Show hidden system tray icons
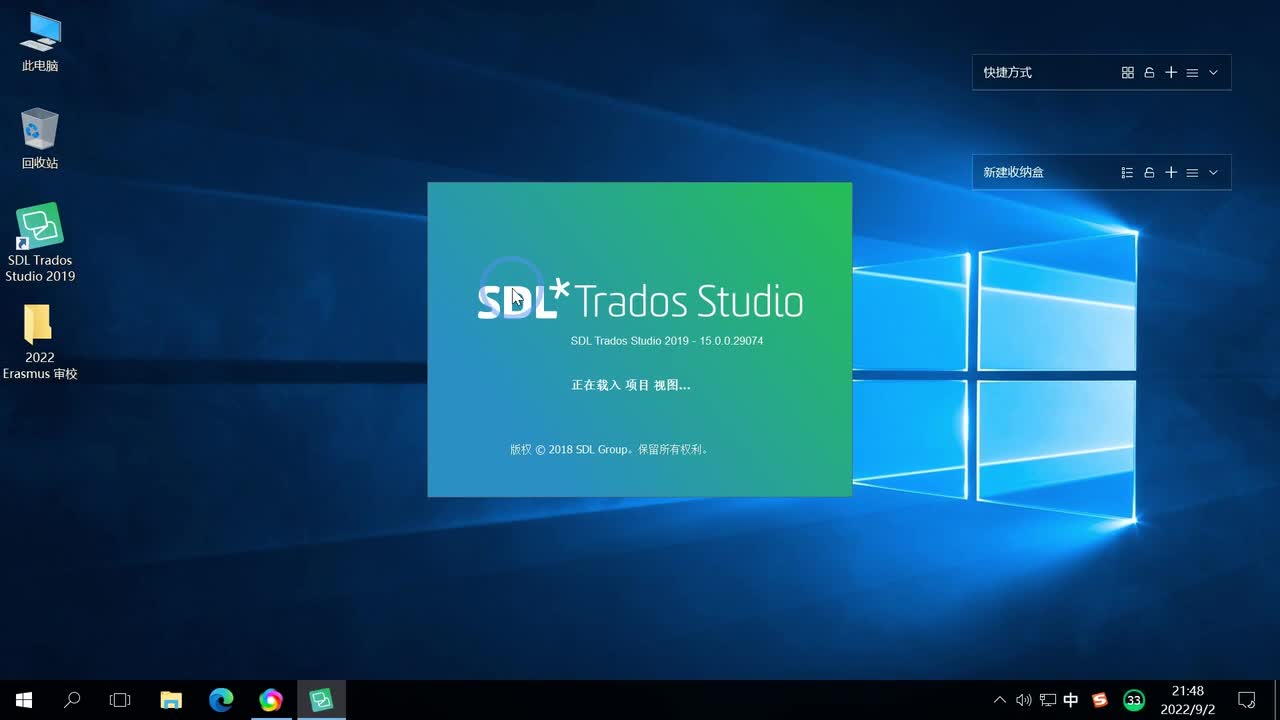The width and height of the screenshot is (1280, 720). 1000,700
